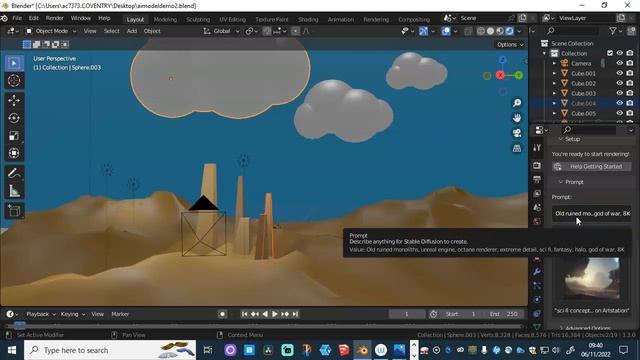
Task: Open the Render properties tab icon
Action: point(537,165)
